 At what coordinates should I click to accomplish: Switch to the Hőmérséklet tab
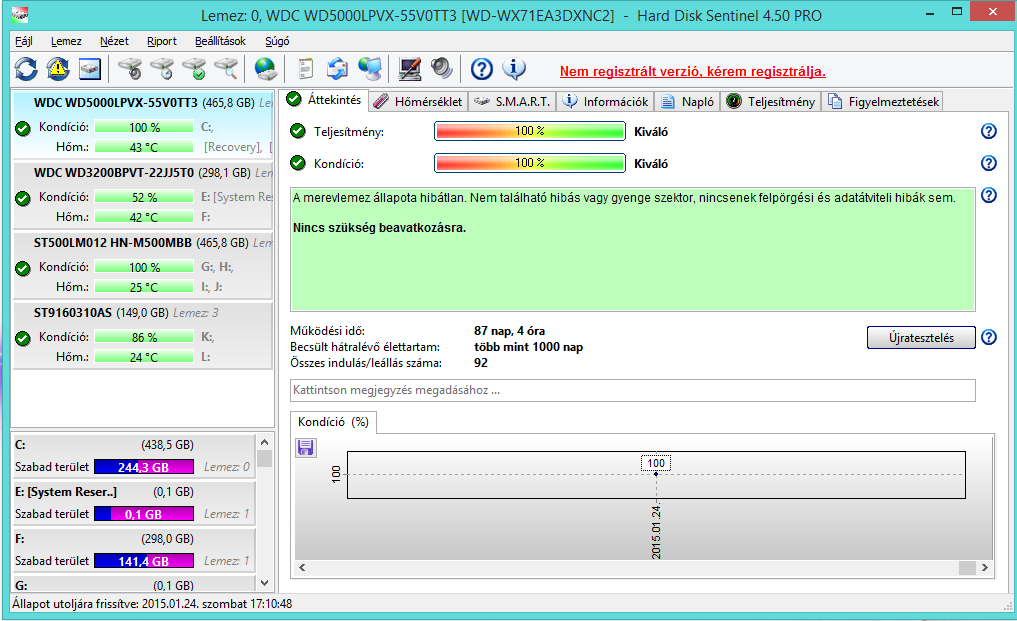419,102
